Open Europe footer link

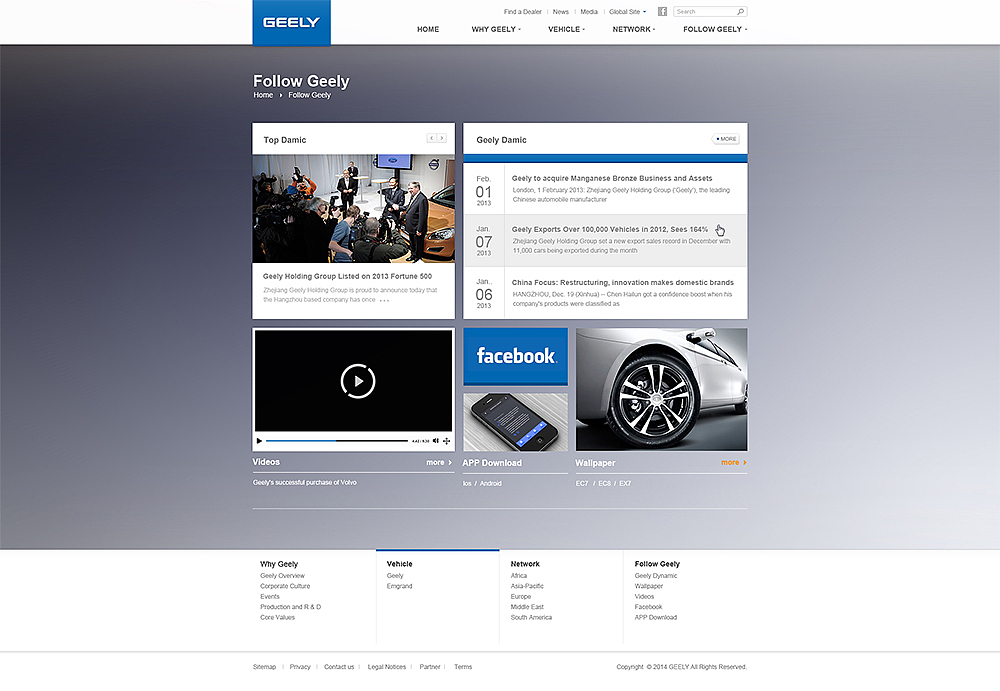pyautogui.click(x=520, y=597)
